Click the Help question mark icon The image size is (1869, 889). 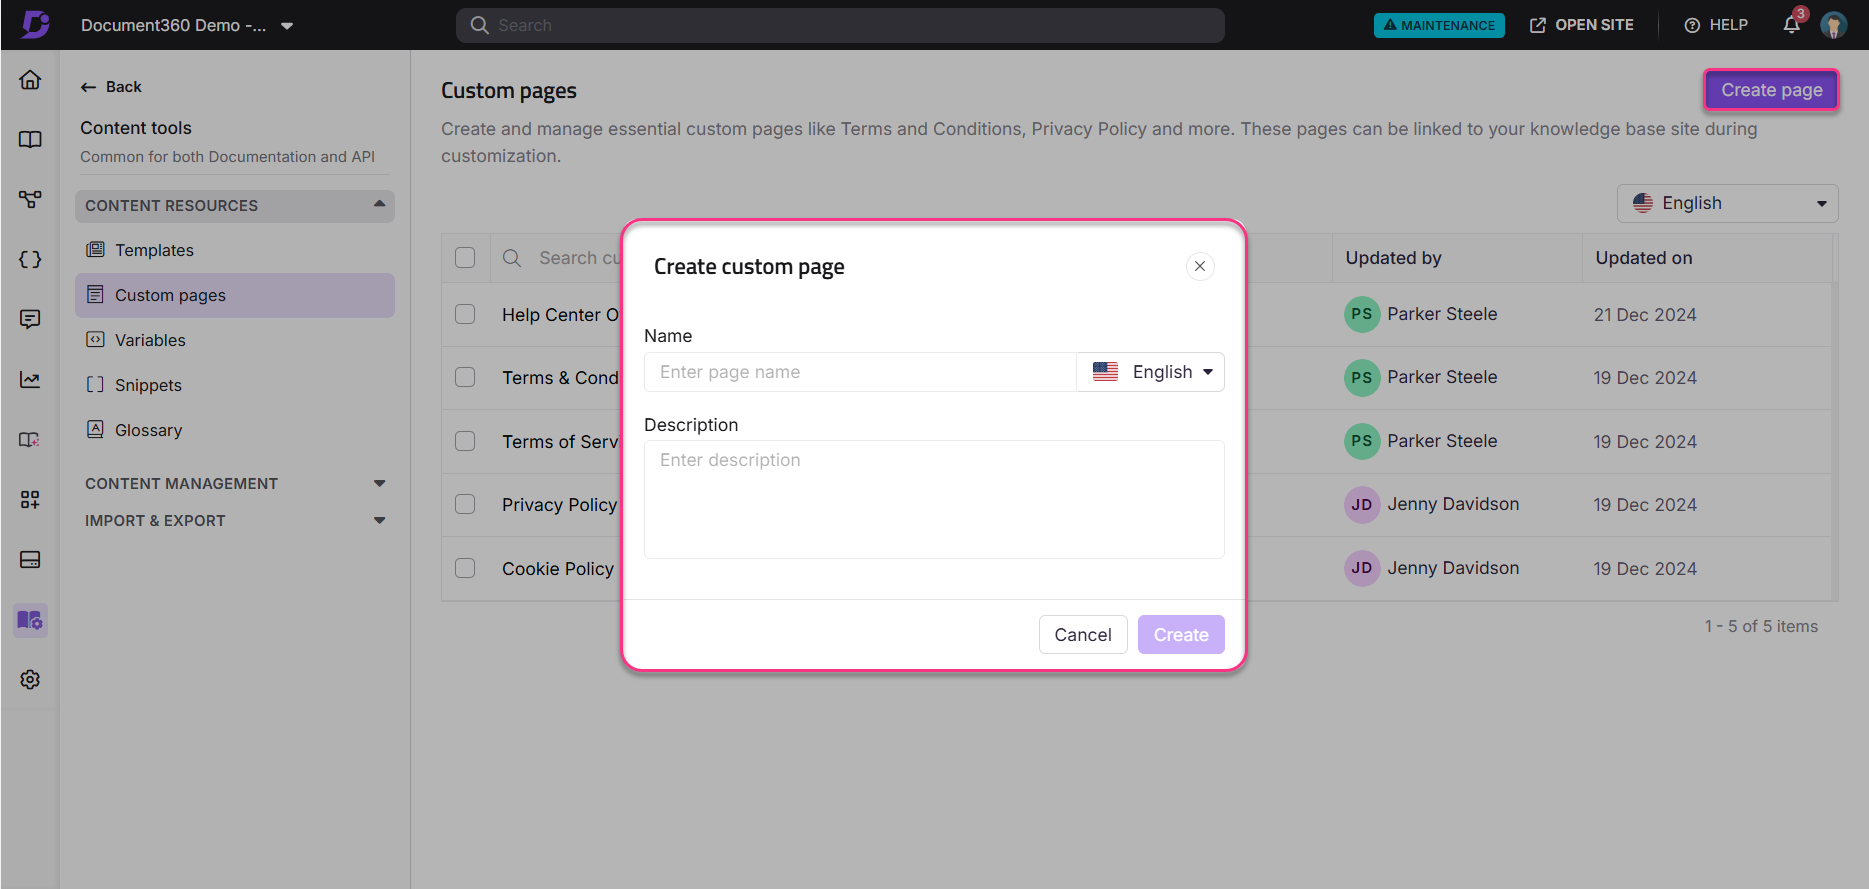(1692, 25)
